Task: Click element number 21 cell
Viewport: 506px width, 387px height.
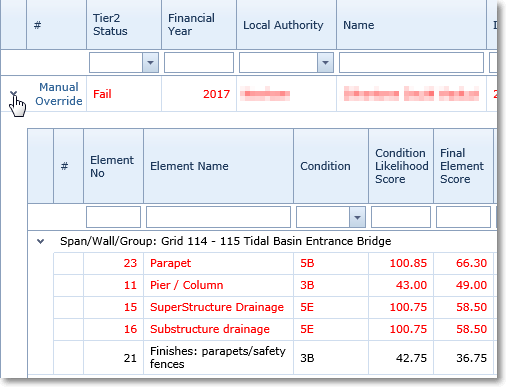Action: point(113,358)
